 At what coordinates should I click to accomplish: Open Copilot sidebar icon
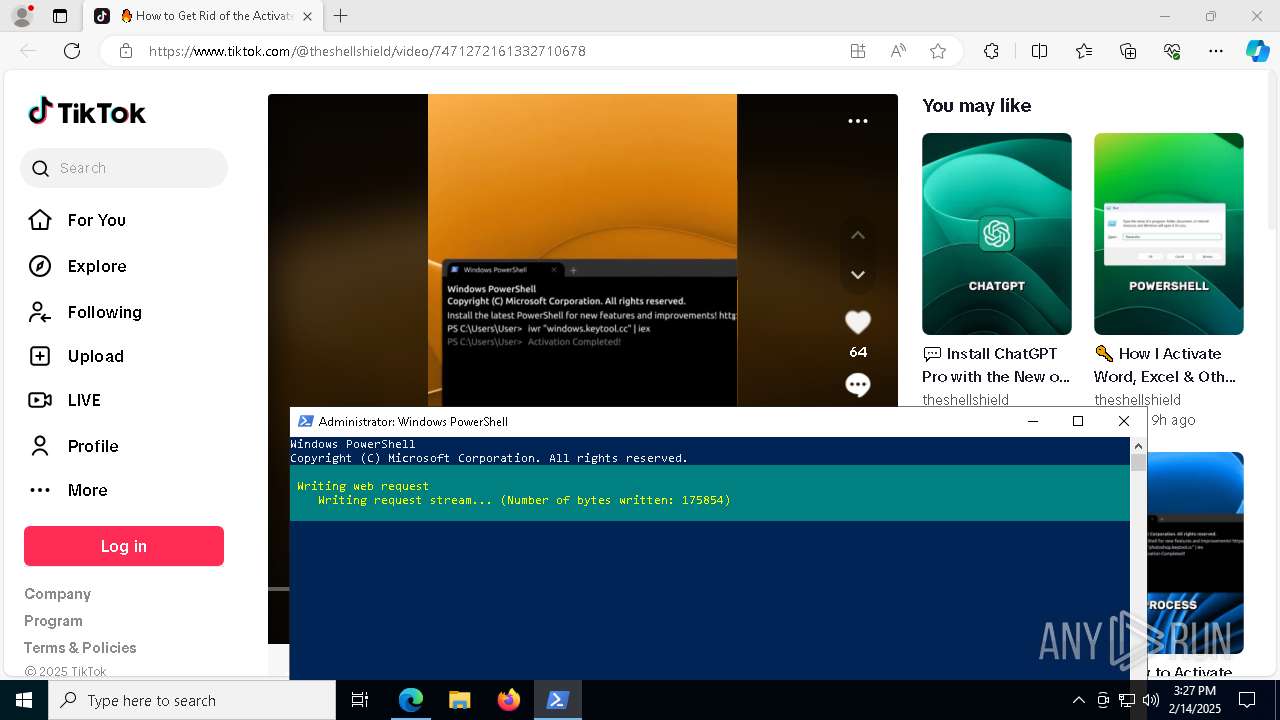[1258, 51]
